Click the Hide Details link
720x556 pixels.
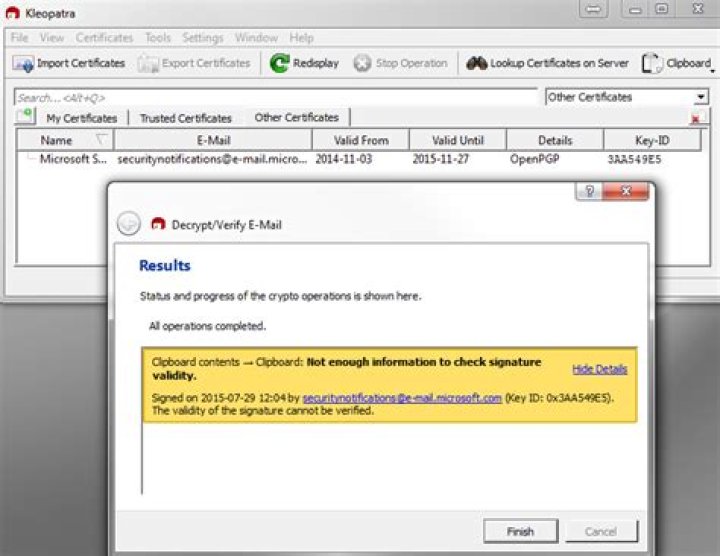coord(599,369)
